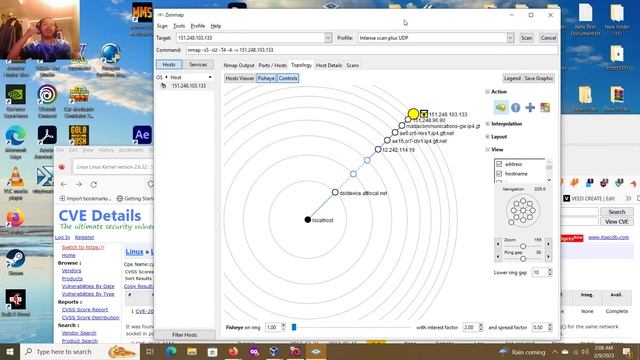Open the VirtualBox cube icon on taskbar
This screenshot has height=360, width=640.
(274, 351)
